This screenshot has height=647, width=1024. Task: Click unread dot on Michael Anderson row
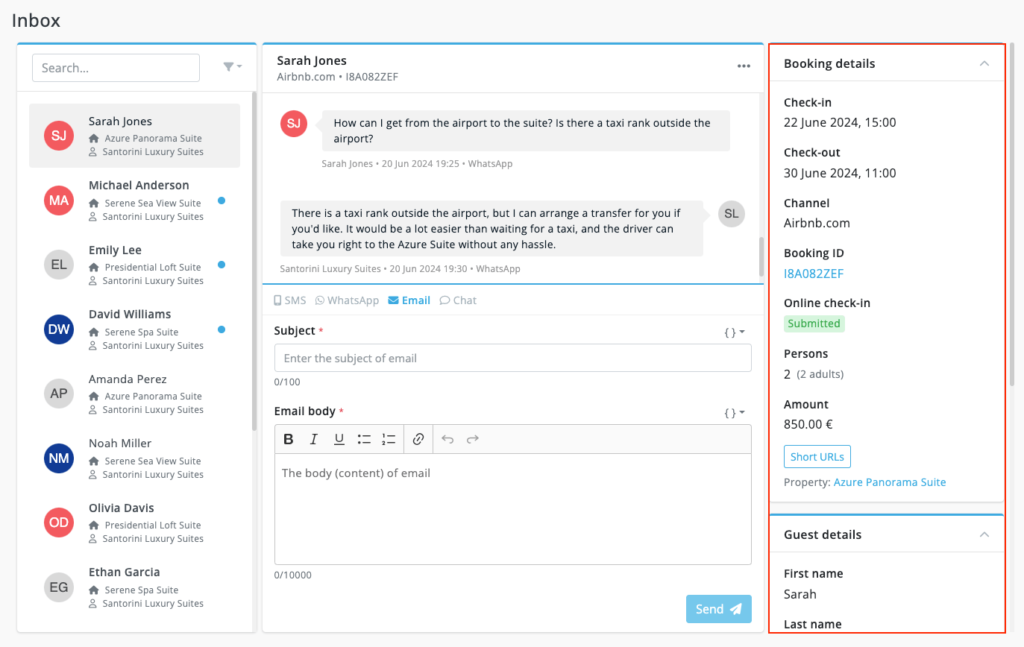[x=221, y=200]
